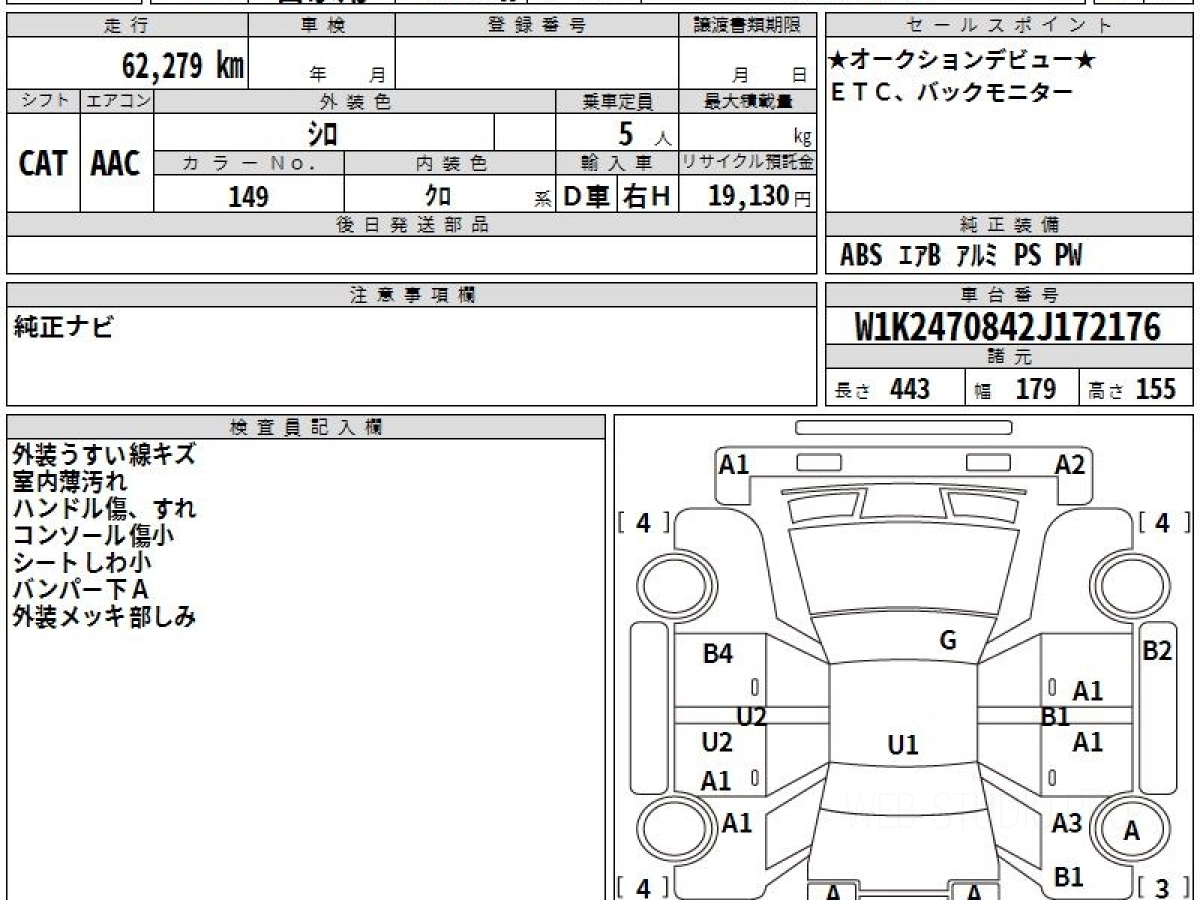Click the 走行 column header
This screenshot has height=900, width=1200.
[127, 26]
